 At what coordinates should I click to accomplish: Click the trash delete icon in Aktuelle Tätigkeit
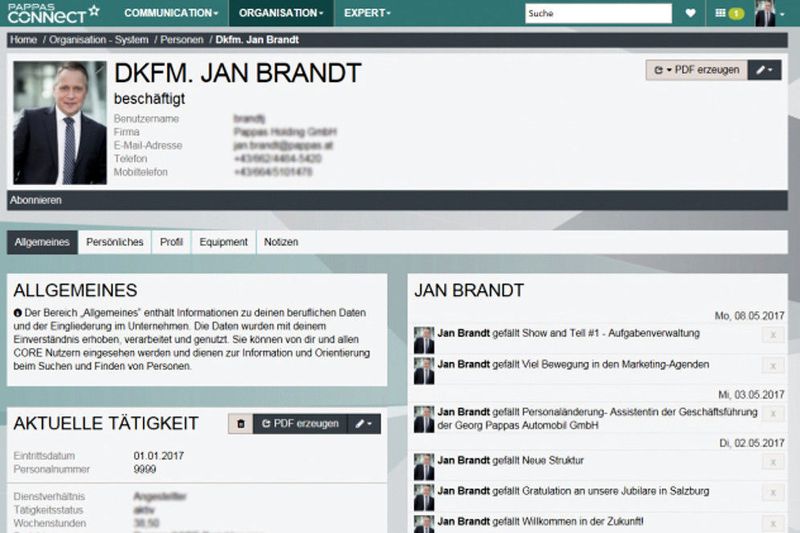pyautogui.click(x=241, y=424)
